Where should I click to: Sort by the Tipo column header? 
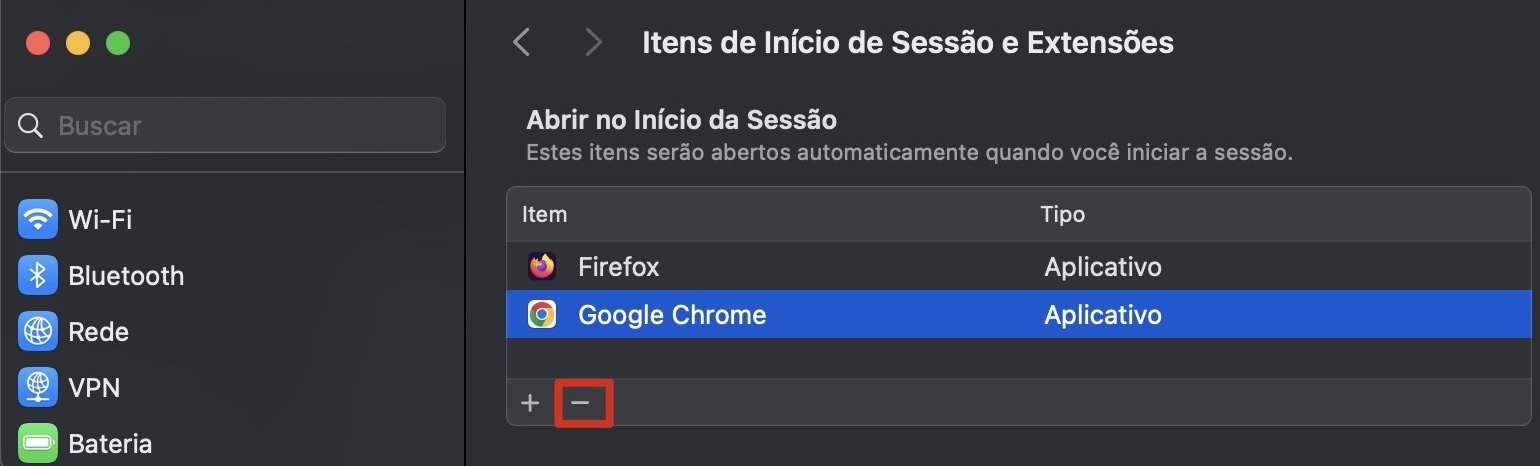(x=1062, y=214)
